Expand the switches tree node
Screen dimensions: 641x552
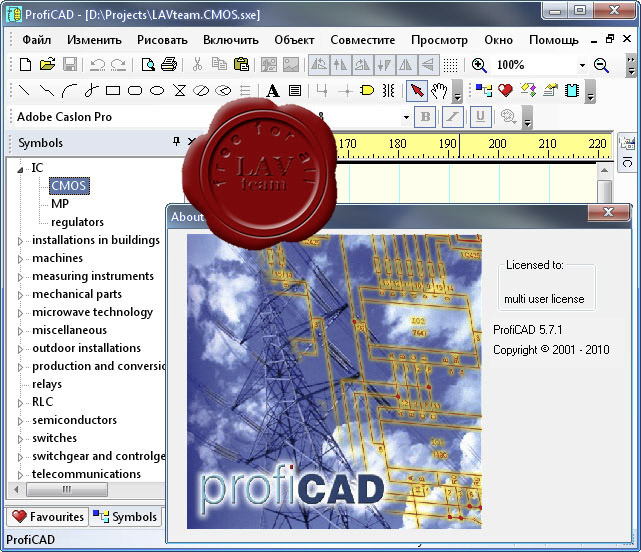tap(20, 439)
